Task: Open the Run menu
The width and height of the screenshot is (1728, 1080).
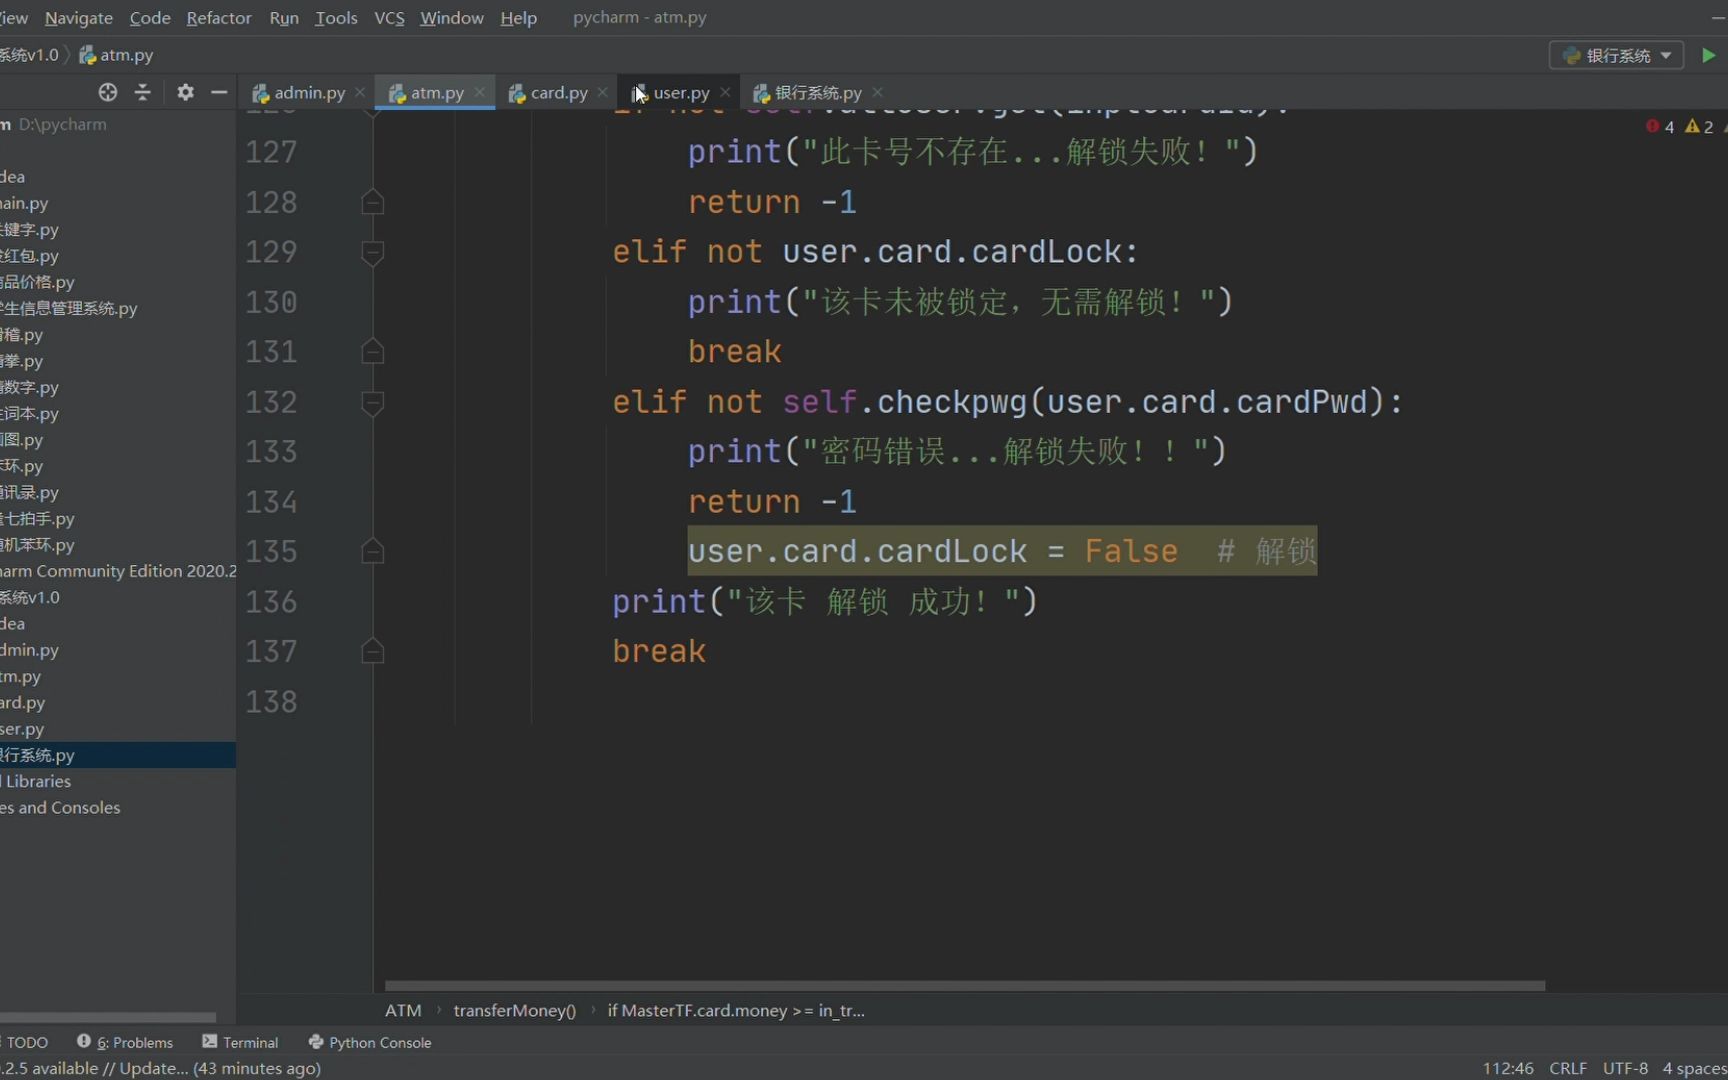Action: point(284,18)
